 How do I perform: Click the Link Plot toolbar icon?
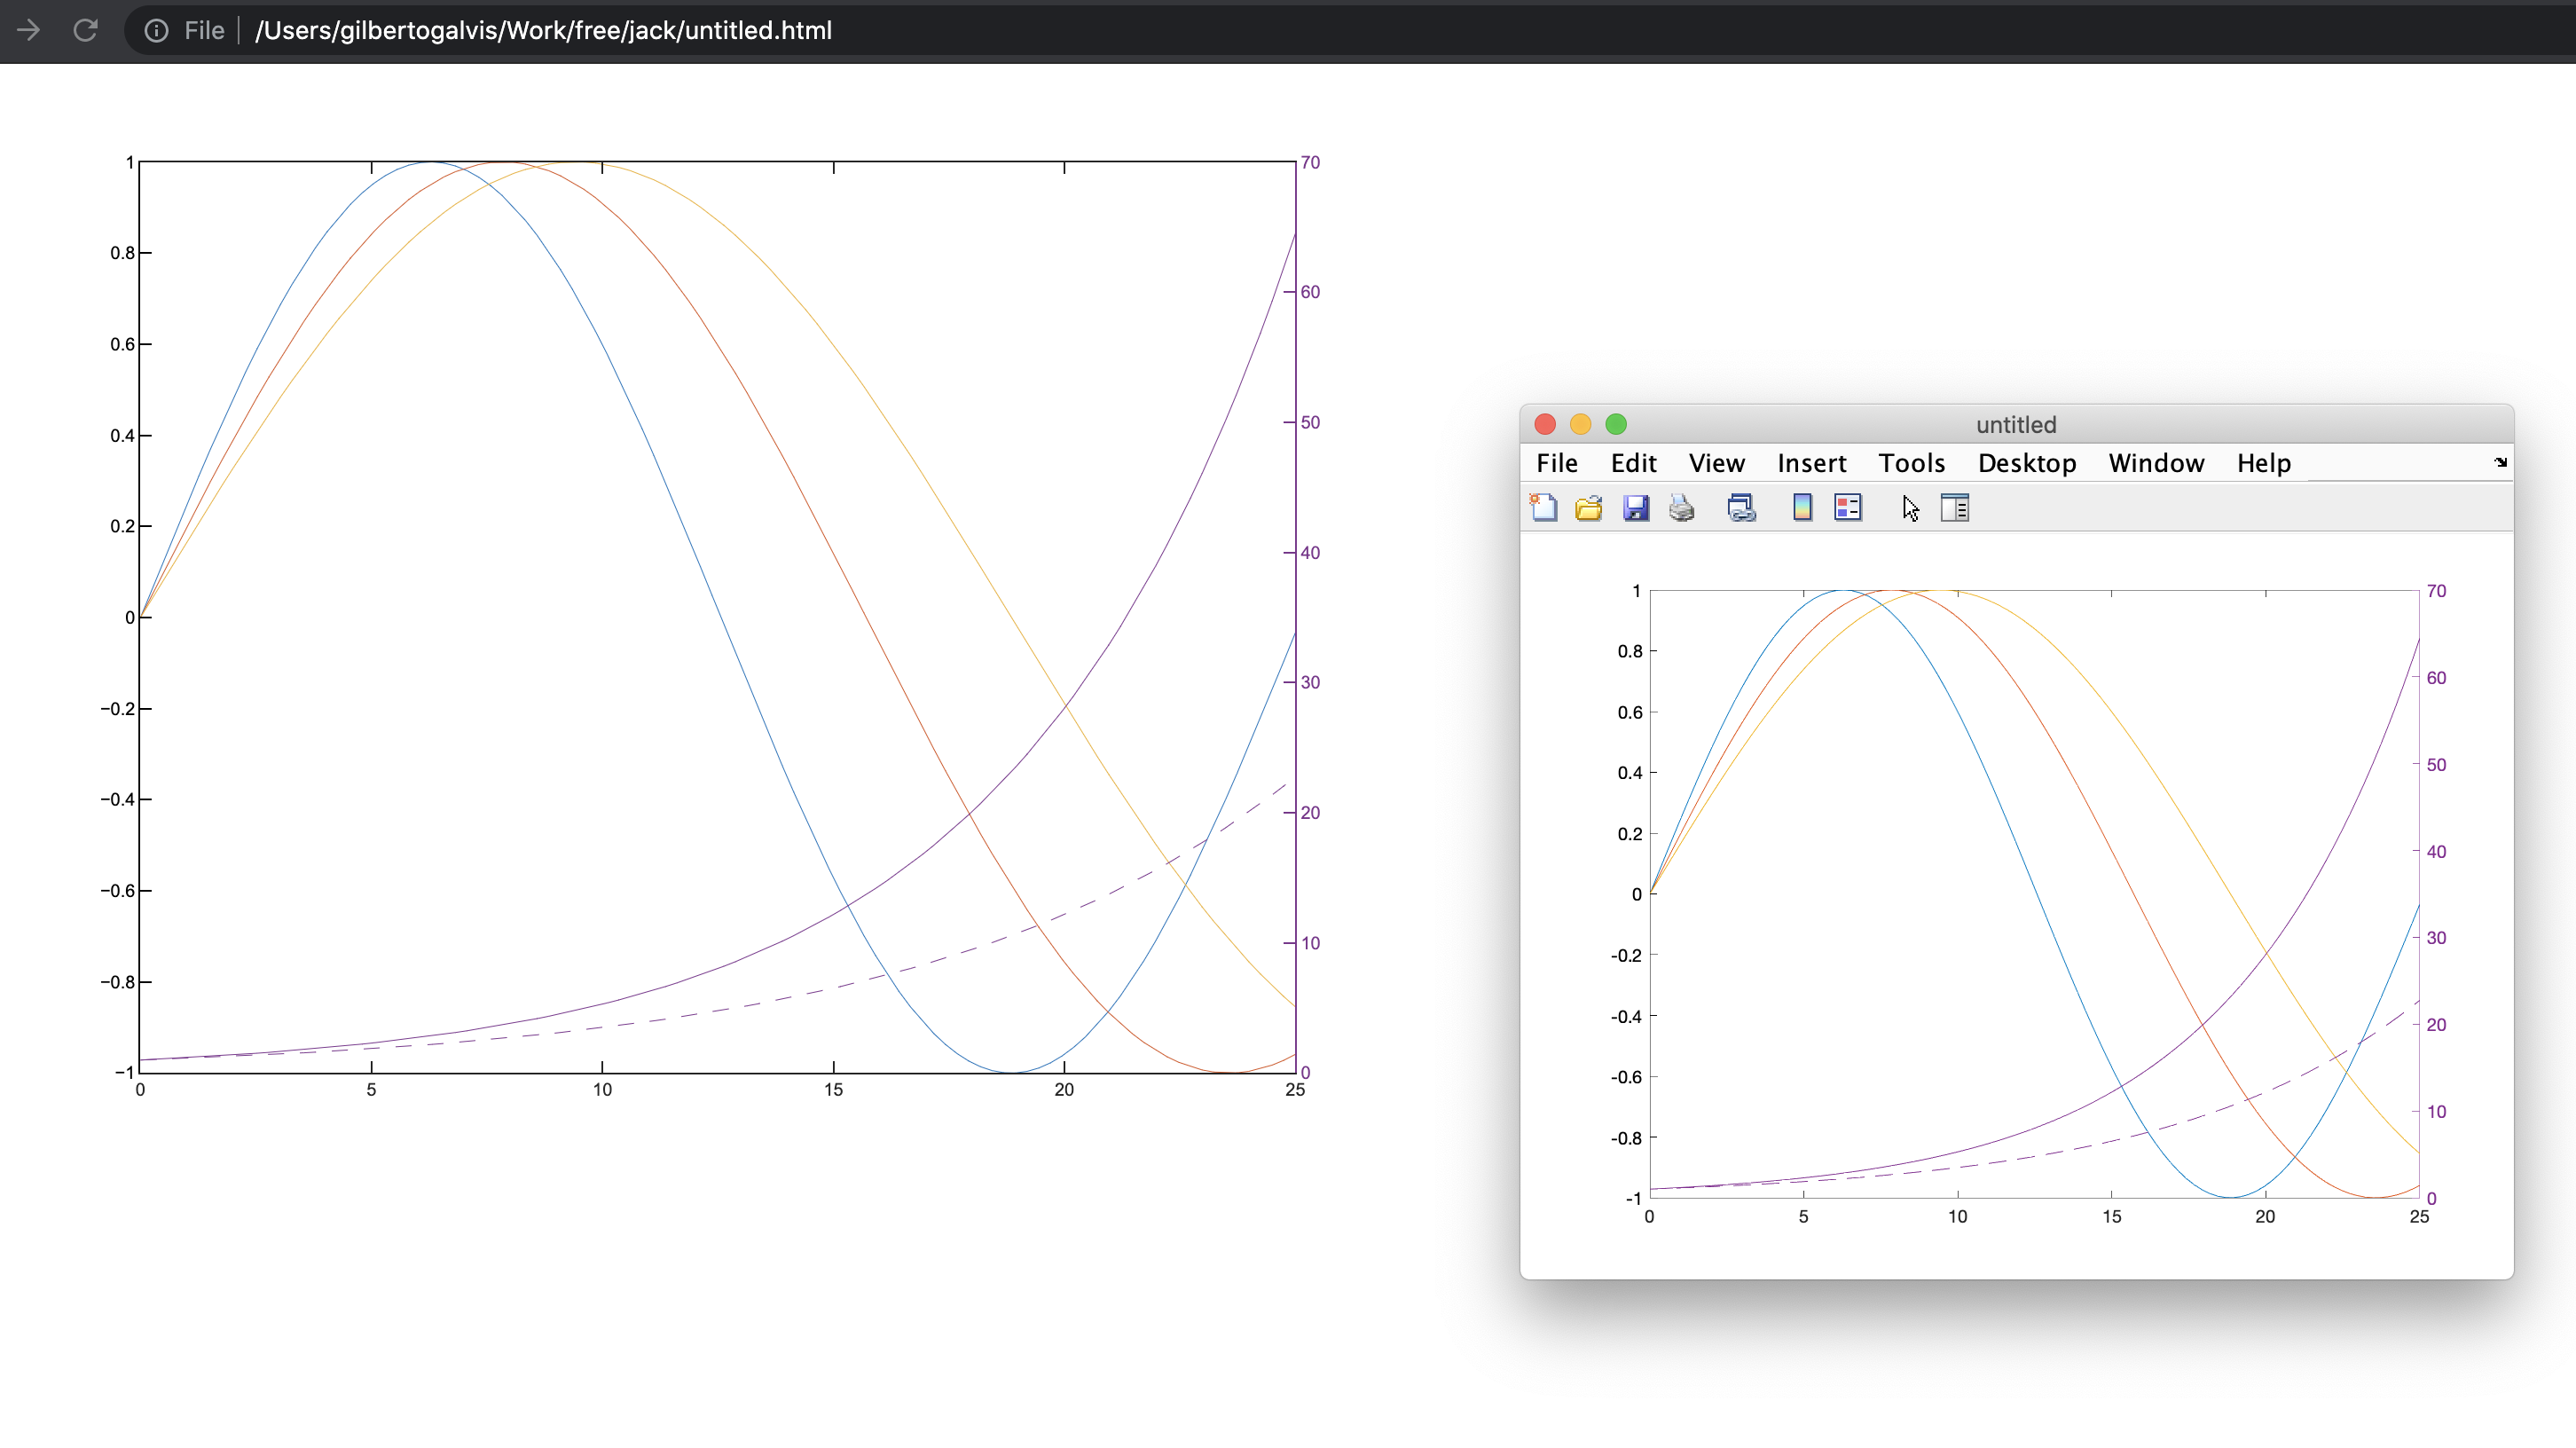pos(1741,508)
